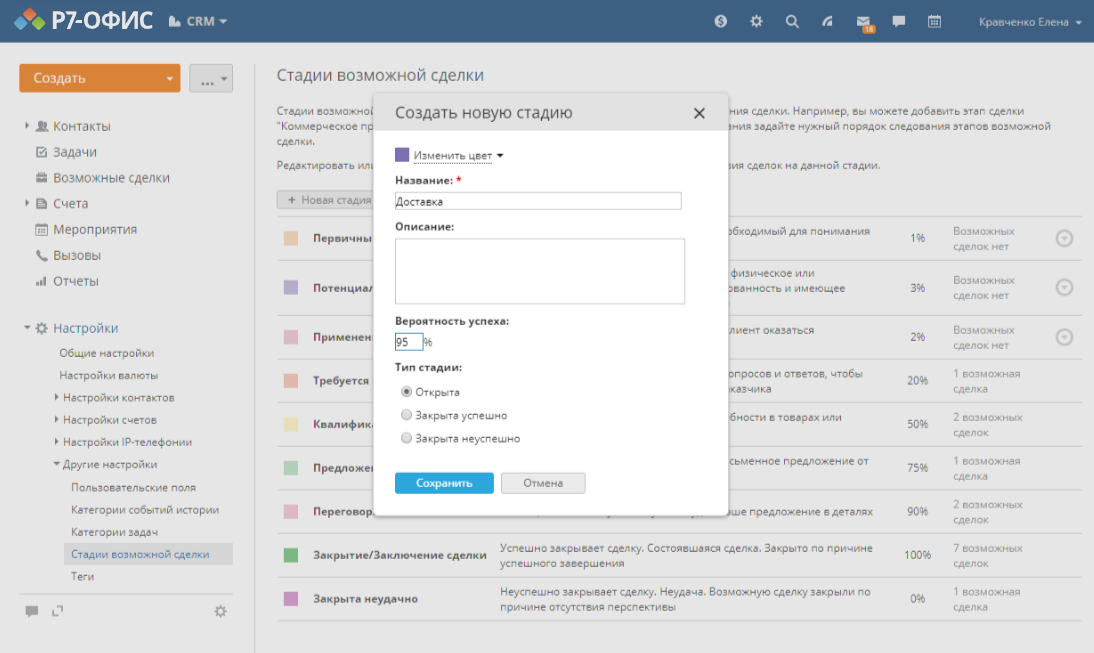Viewport: 1094px width, 653px height.
Task: Open the settings gear in the top bar
Action: [x=756, y=20]
